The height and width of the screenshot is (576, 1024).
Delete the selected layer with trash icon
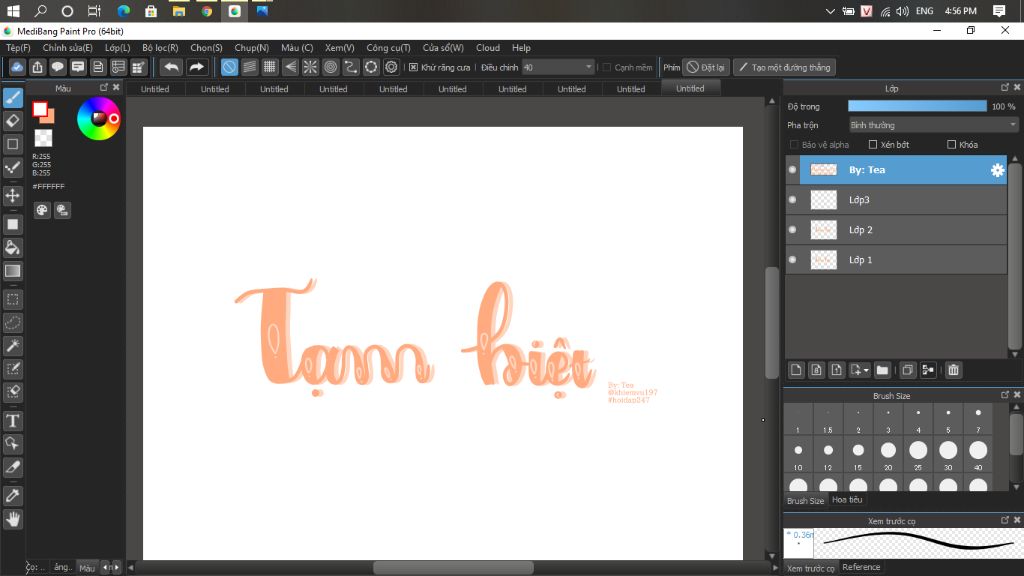click(x=953, y=370)
